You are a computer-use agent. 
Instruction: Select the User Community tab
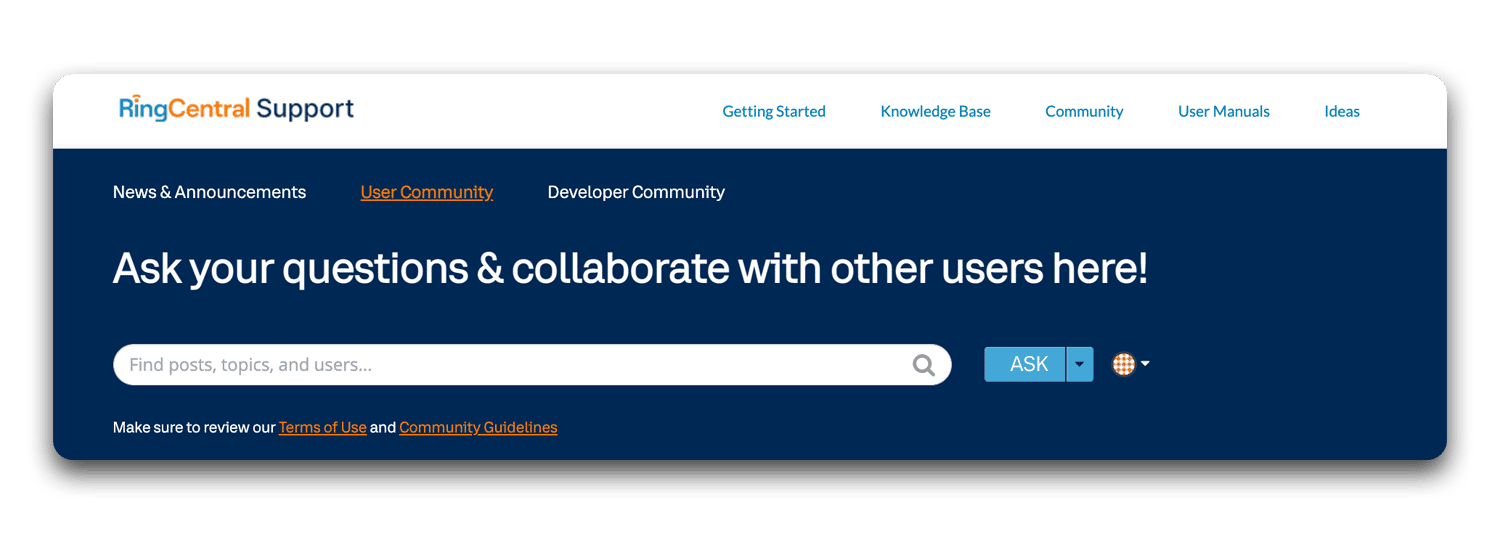pos(426,192)
